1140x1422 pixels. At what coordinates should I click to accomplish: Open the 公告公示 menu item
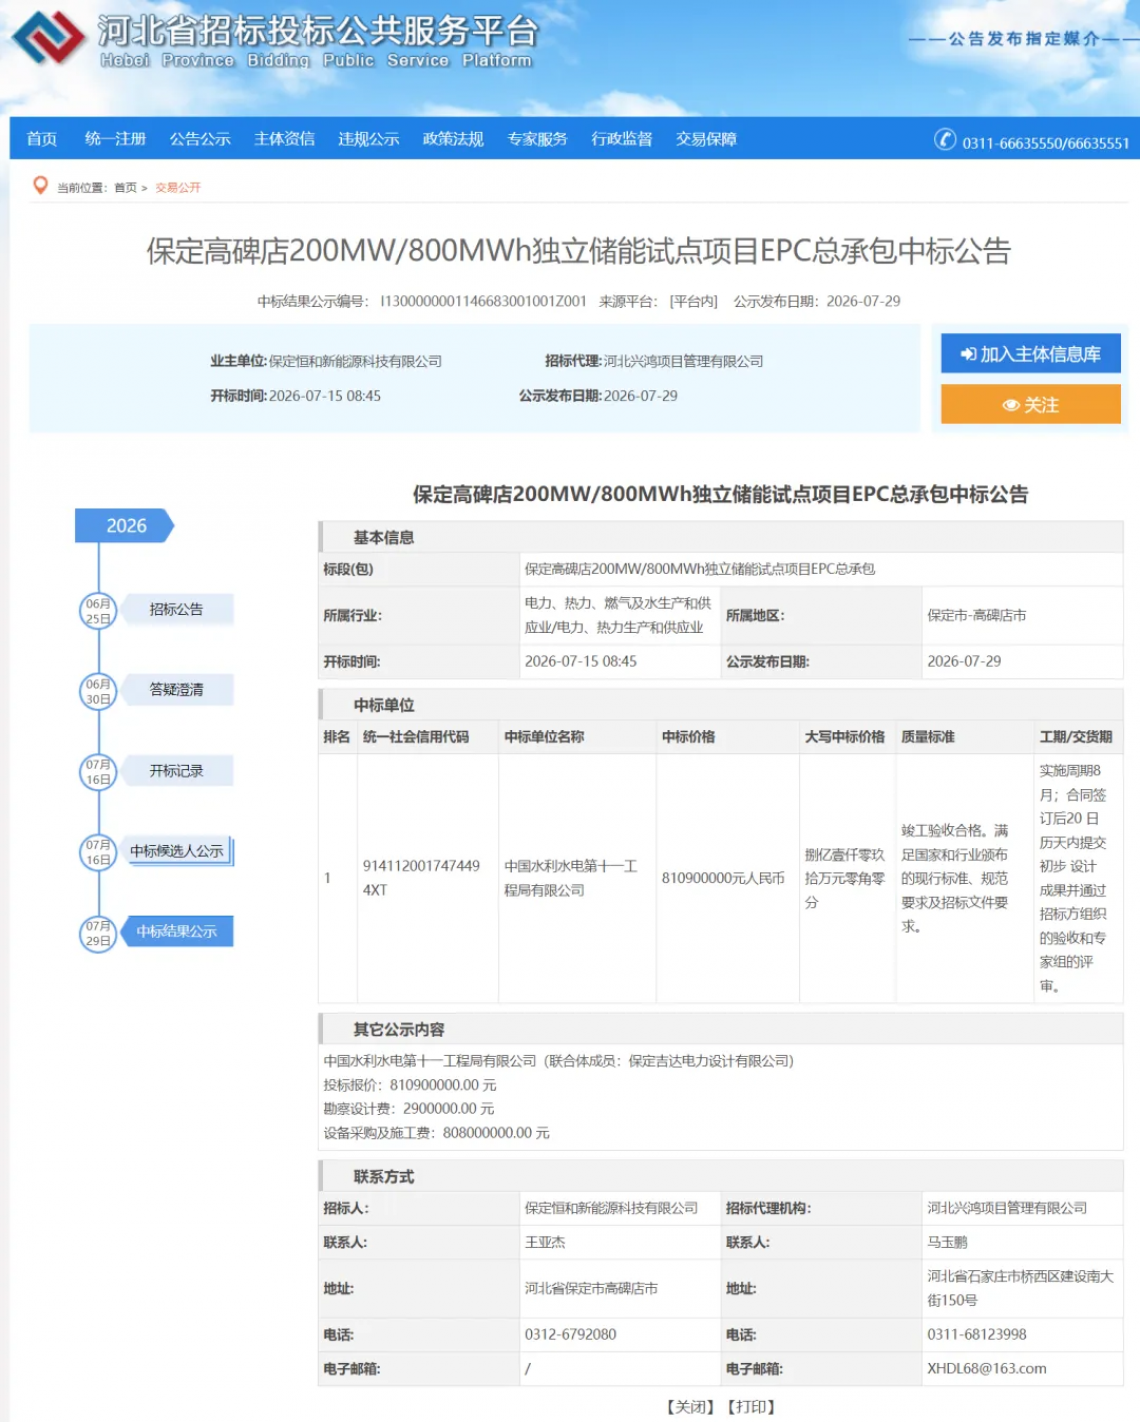coord(200,139)
